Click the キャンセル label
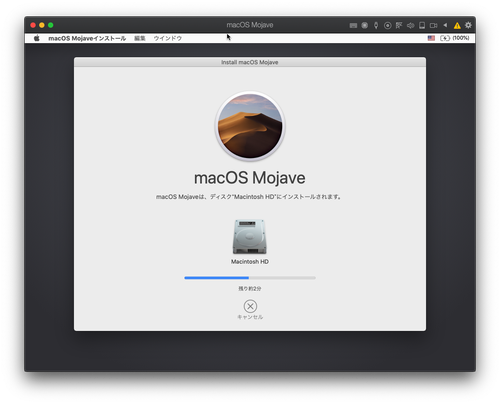This screenshot has width=500, height=404. click(250, 317)
